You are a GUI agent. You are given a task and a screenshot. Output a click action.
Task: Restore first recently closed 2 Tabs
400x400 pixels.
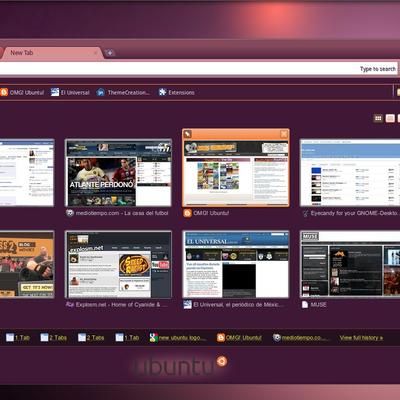(x=54, y=338)
